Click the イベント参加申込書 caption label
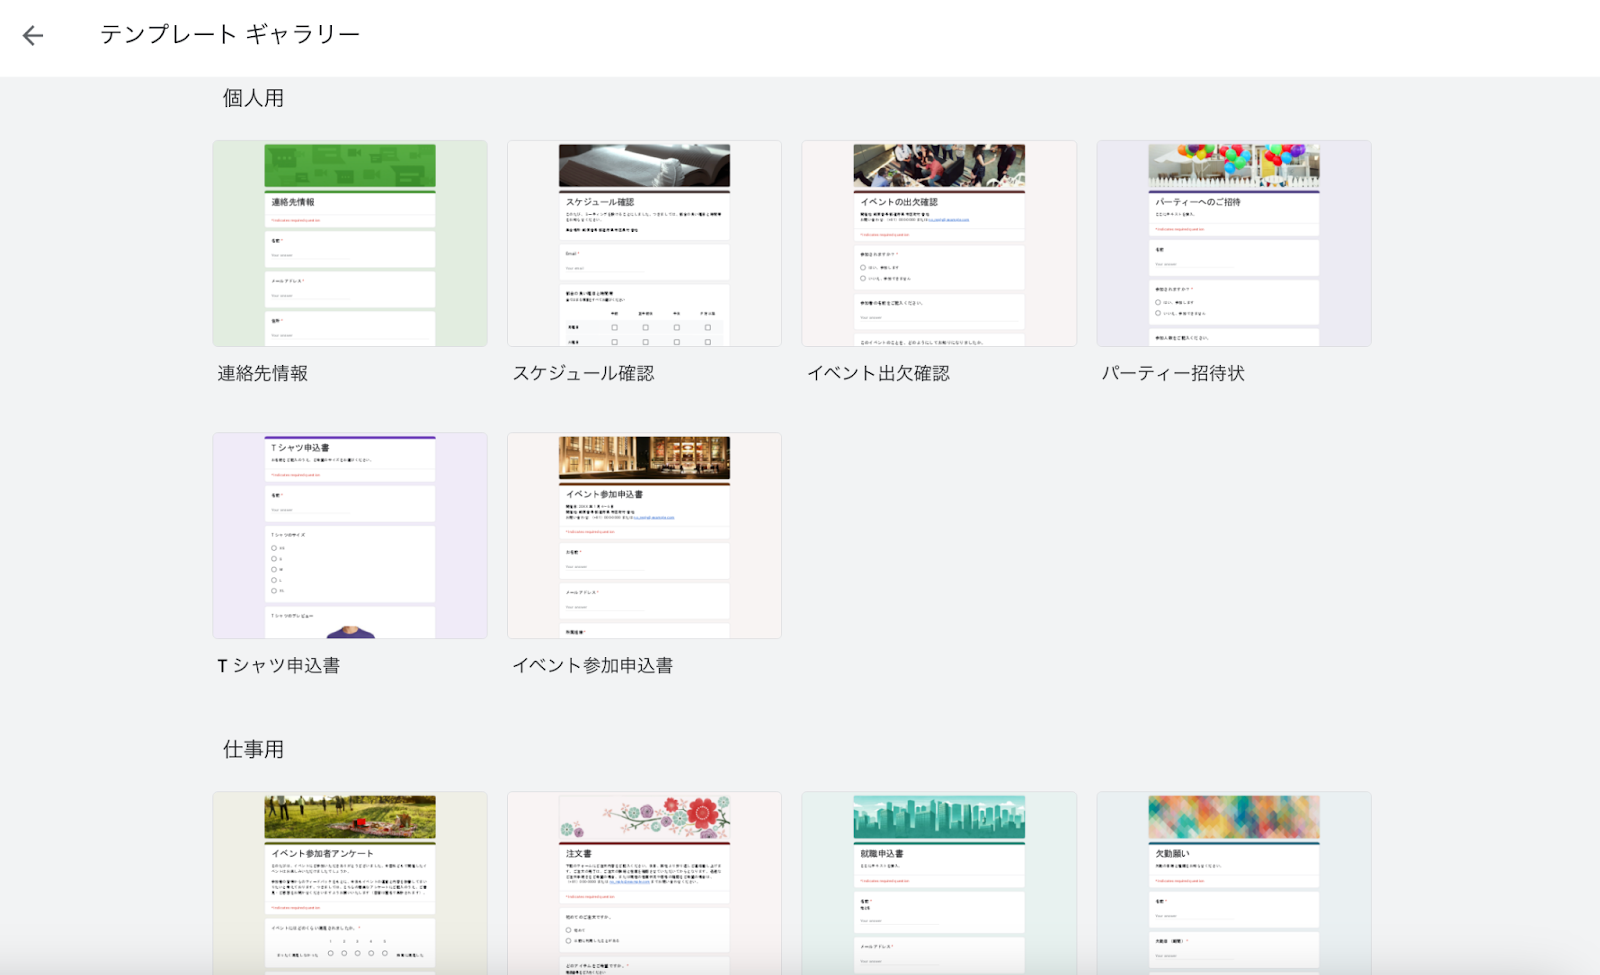Image resolution: width=1600 pixels, height=975 pixels. coord(592,666)
